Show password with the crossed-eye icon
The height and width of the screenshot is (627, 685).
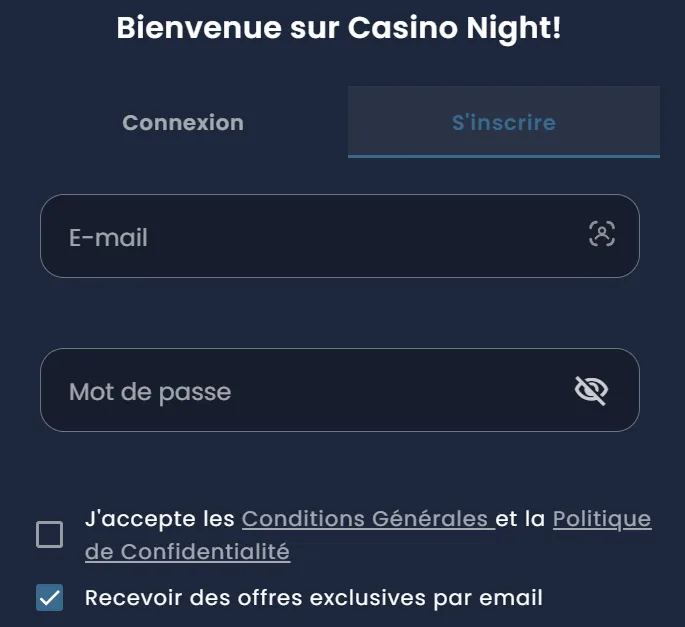click(x=591, y=390)
